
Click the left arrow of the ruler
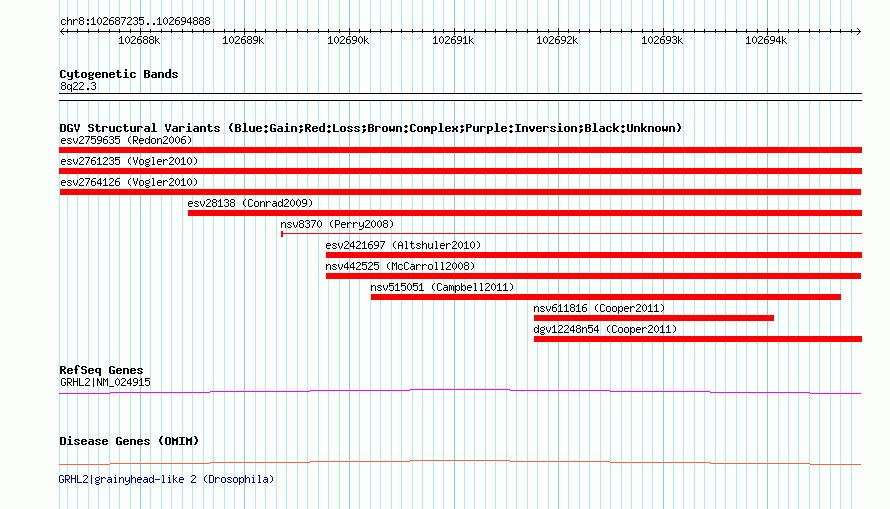click(62, 31)
